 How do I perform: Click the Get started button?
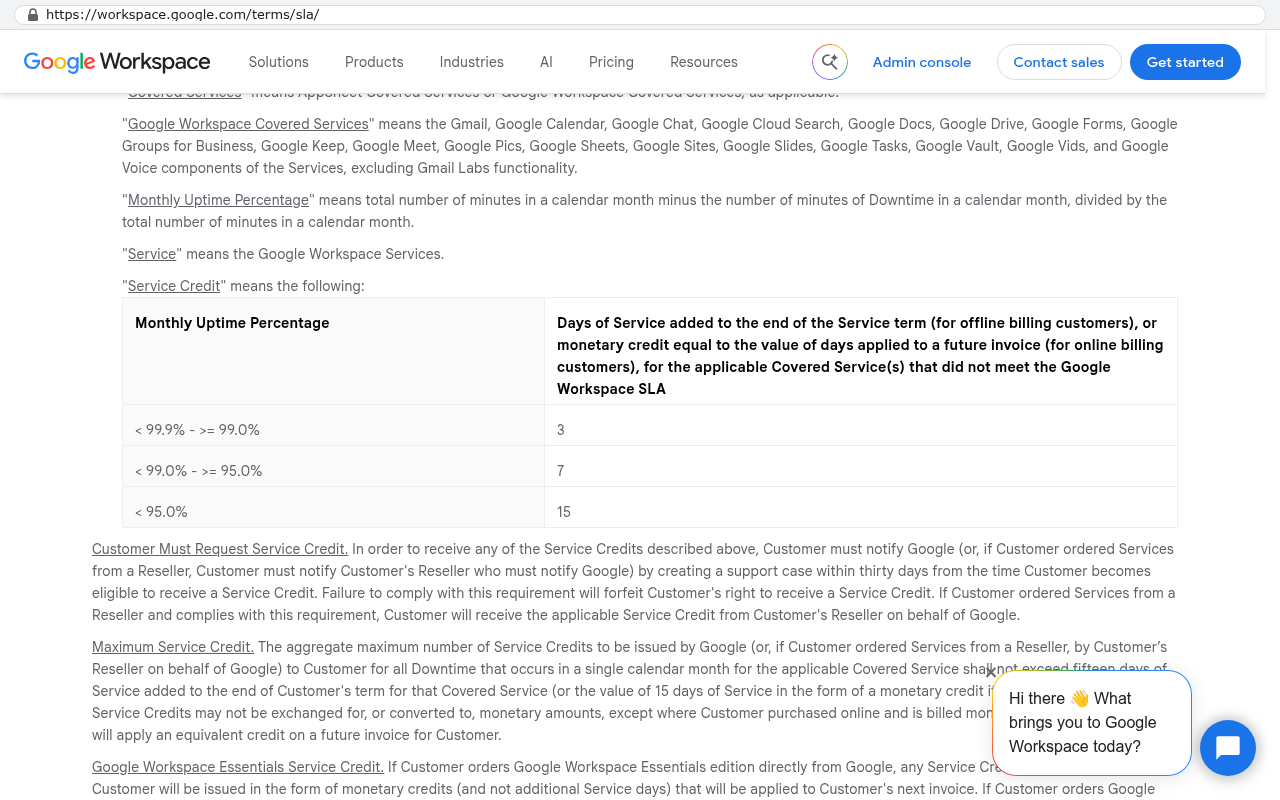1185,62
